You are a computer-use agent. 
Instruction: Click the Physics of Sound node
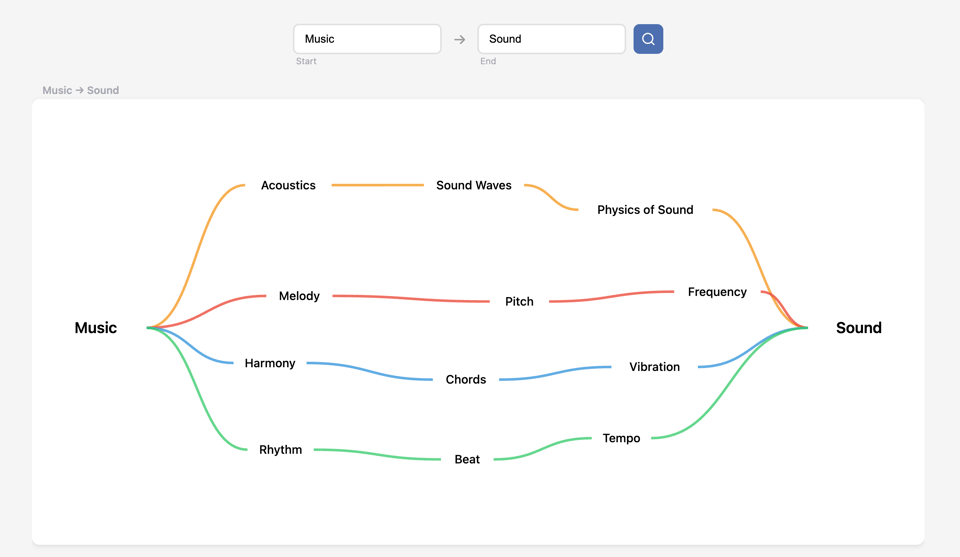tap(645, 210)
